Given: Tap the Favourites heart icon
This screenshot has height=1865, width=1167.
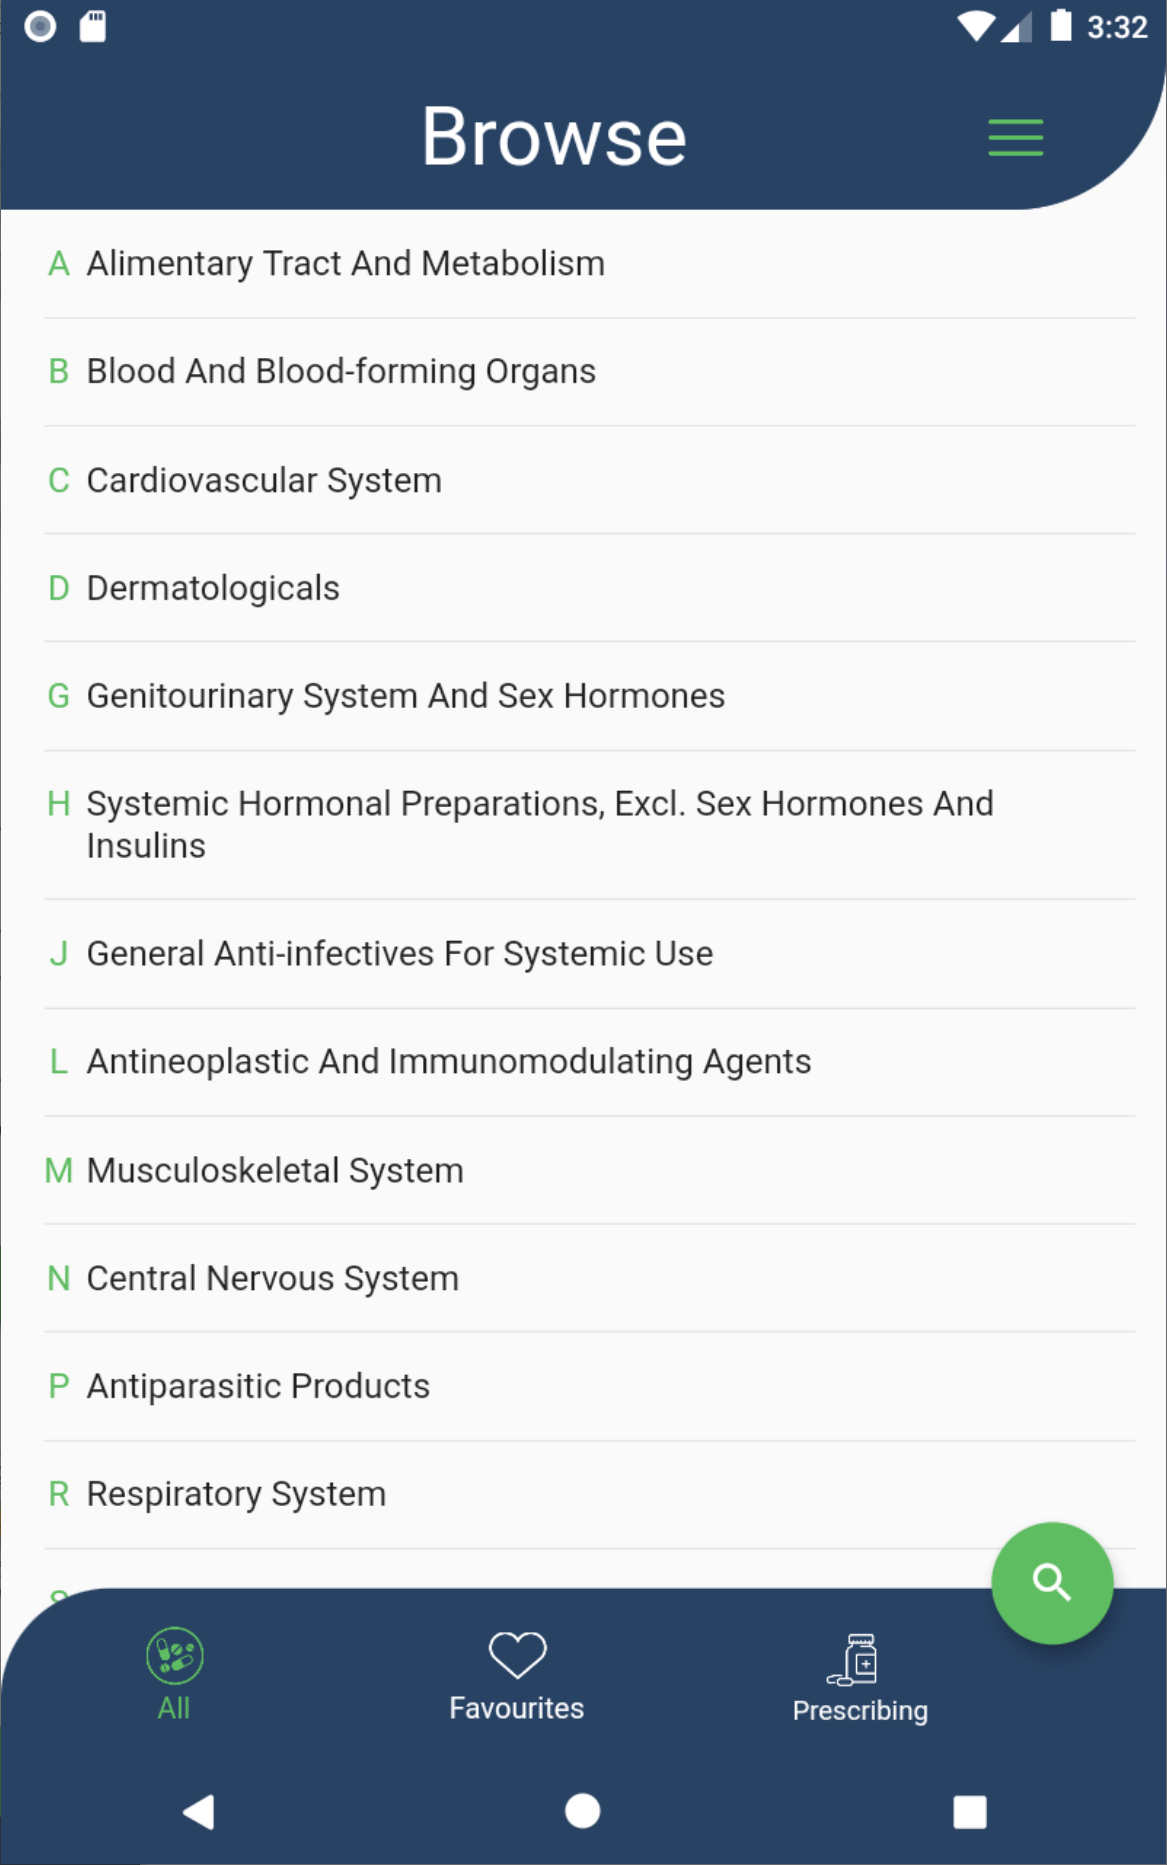Looking at the screenshot, I should [x=517, y=1655].
